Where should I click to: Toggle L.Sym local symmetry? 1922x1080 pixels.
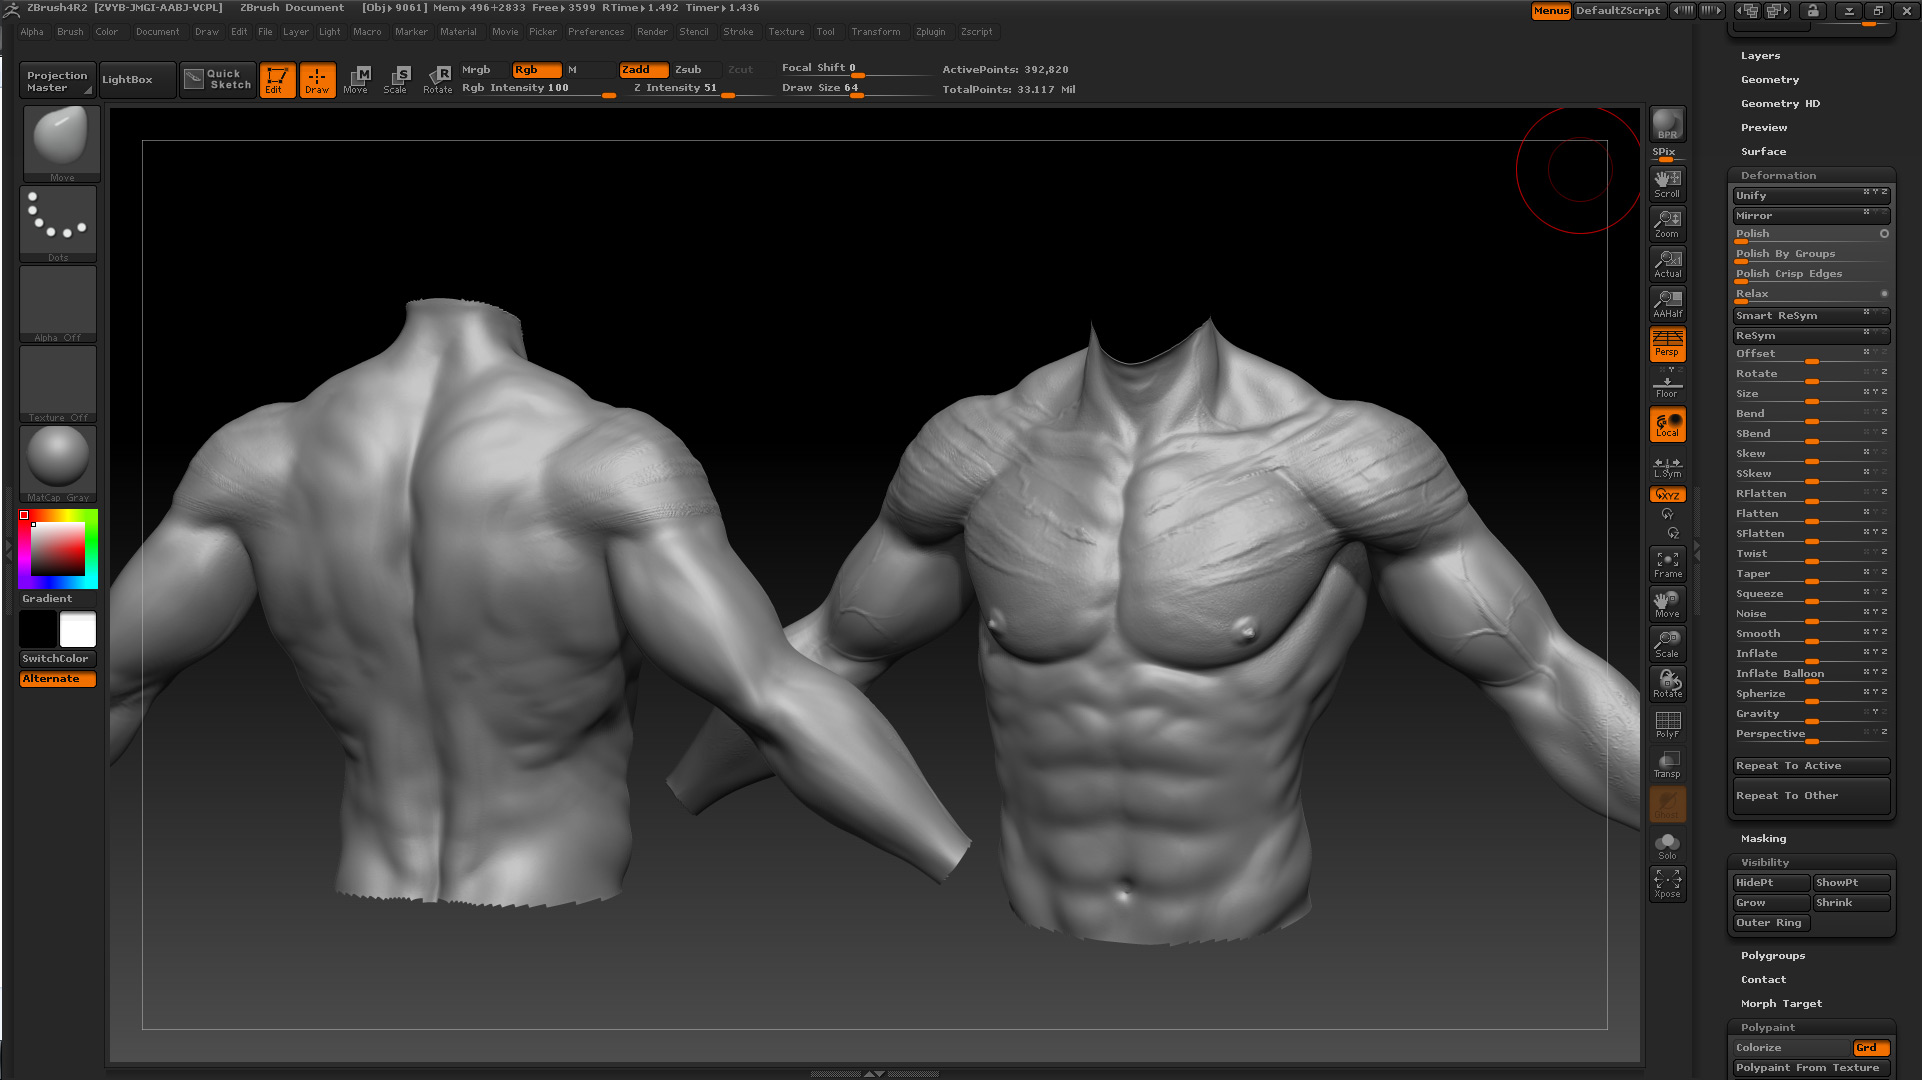(x=1667, y=466)
